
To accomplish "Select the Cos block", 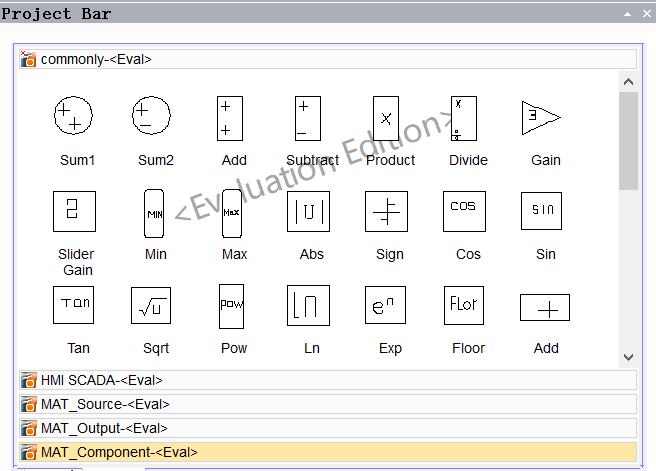I will pos(464,211).
